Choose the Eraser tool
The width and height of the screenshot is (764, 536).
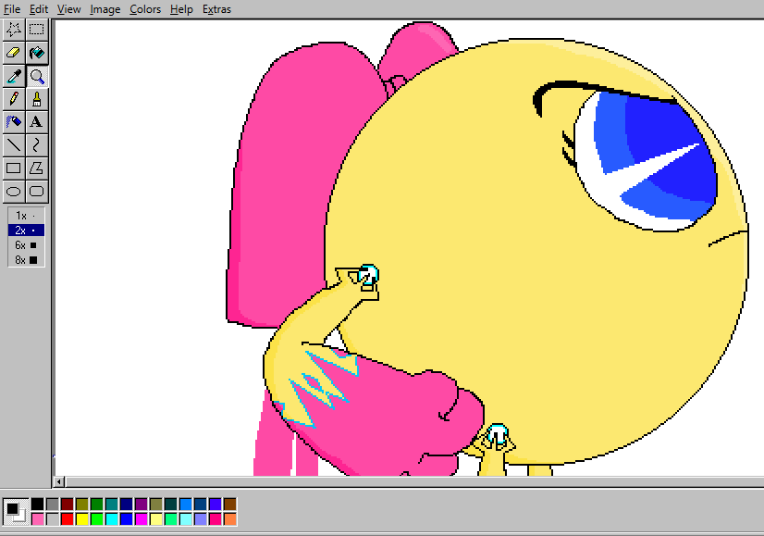[x=14, y=53]
